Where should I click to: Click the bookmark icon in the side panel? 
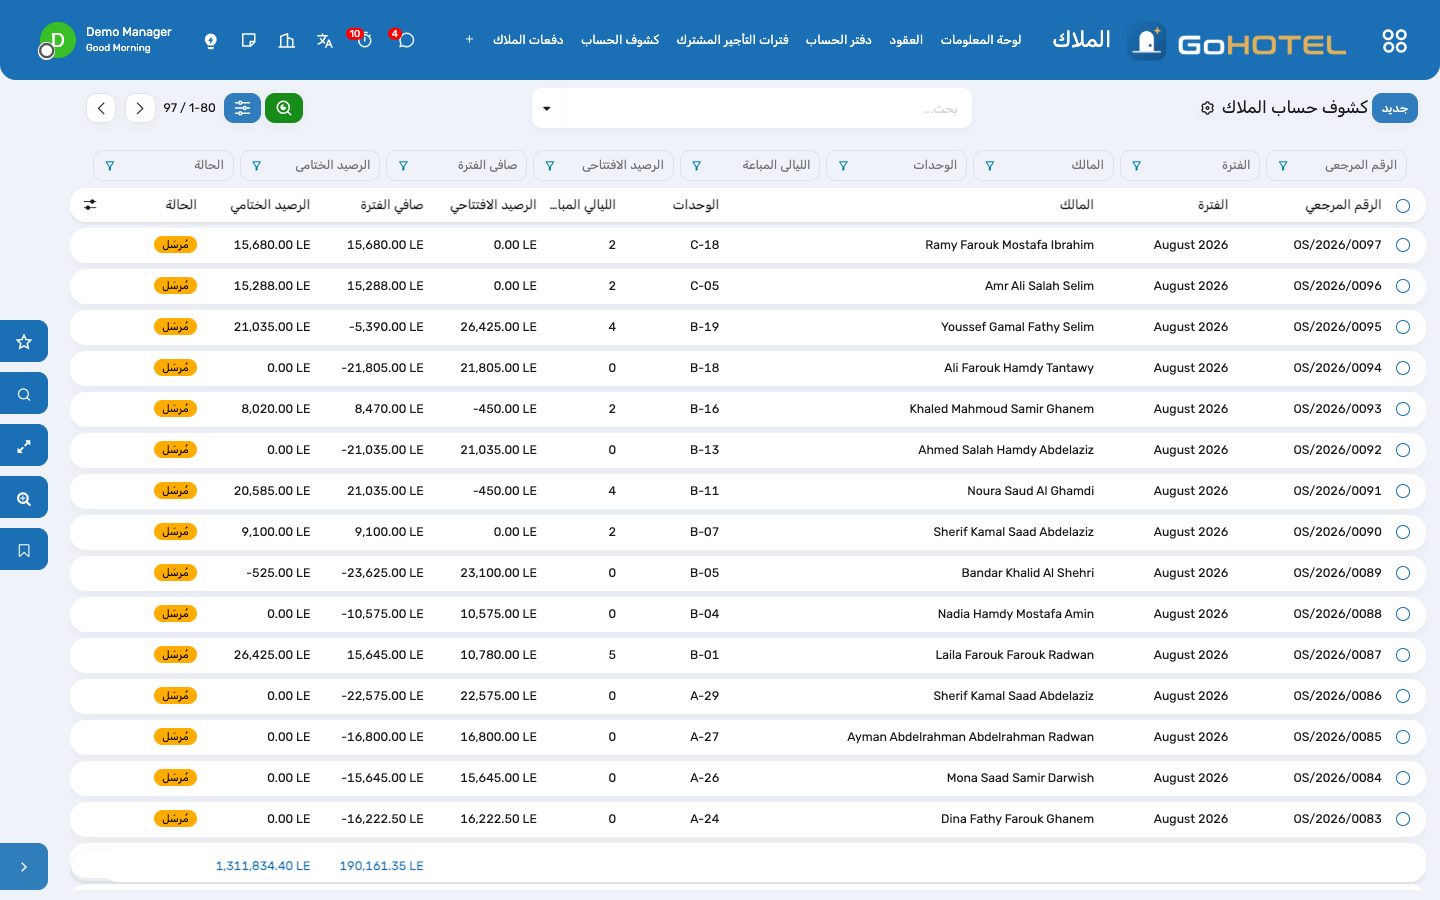point(24,550)
